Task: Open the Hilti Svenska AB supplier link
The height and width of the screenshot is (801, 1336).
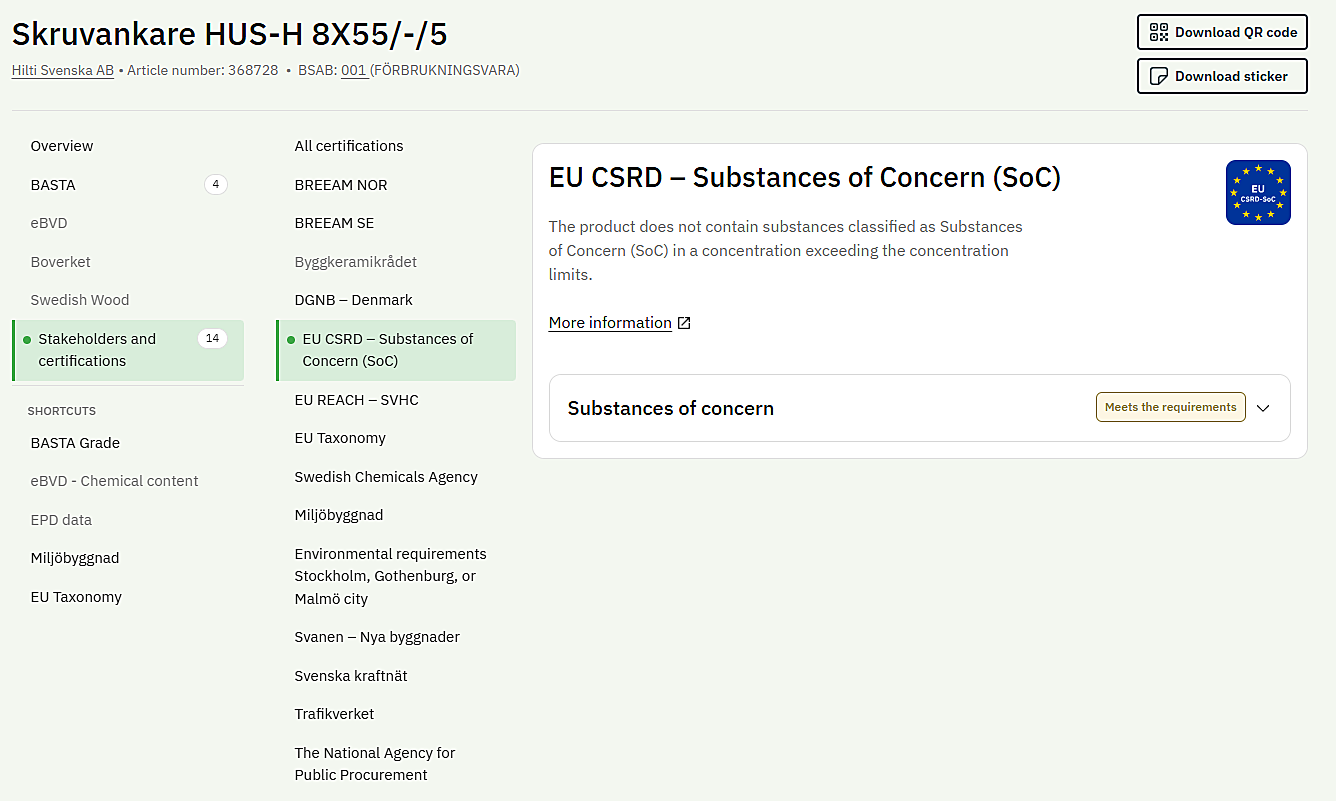Action: click(63, 71)
